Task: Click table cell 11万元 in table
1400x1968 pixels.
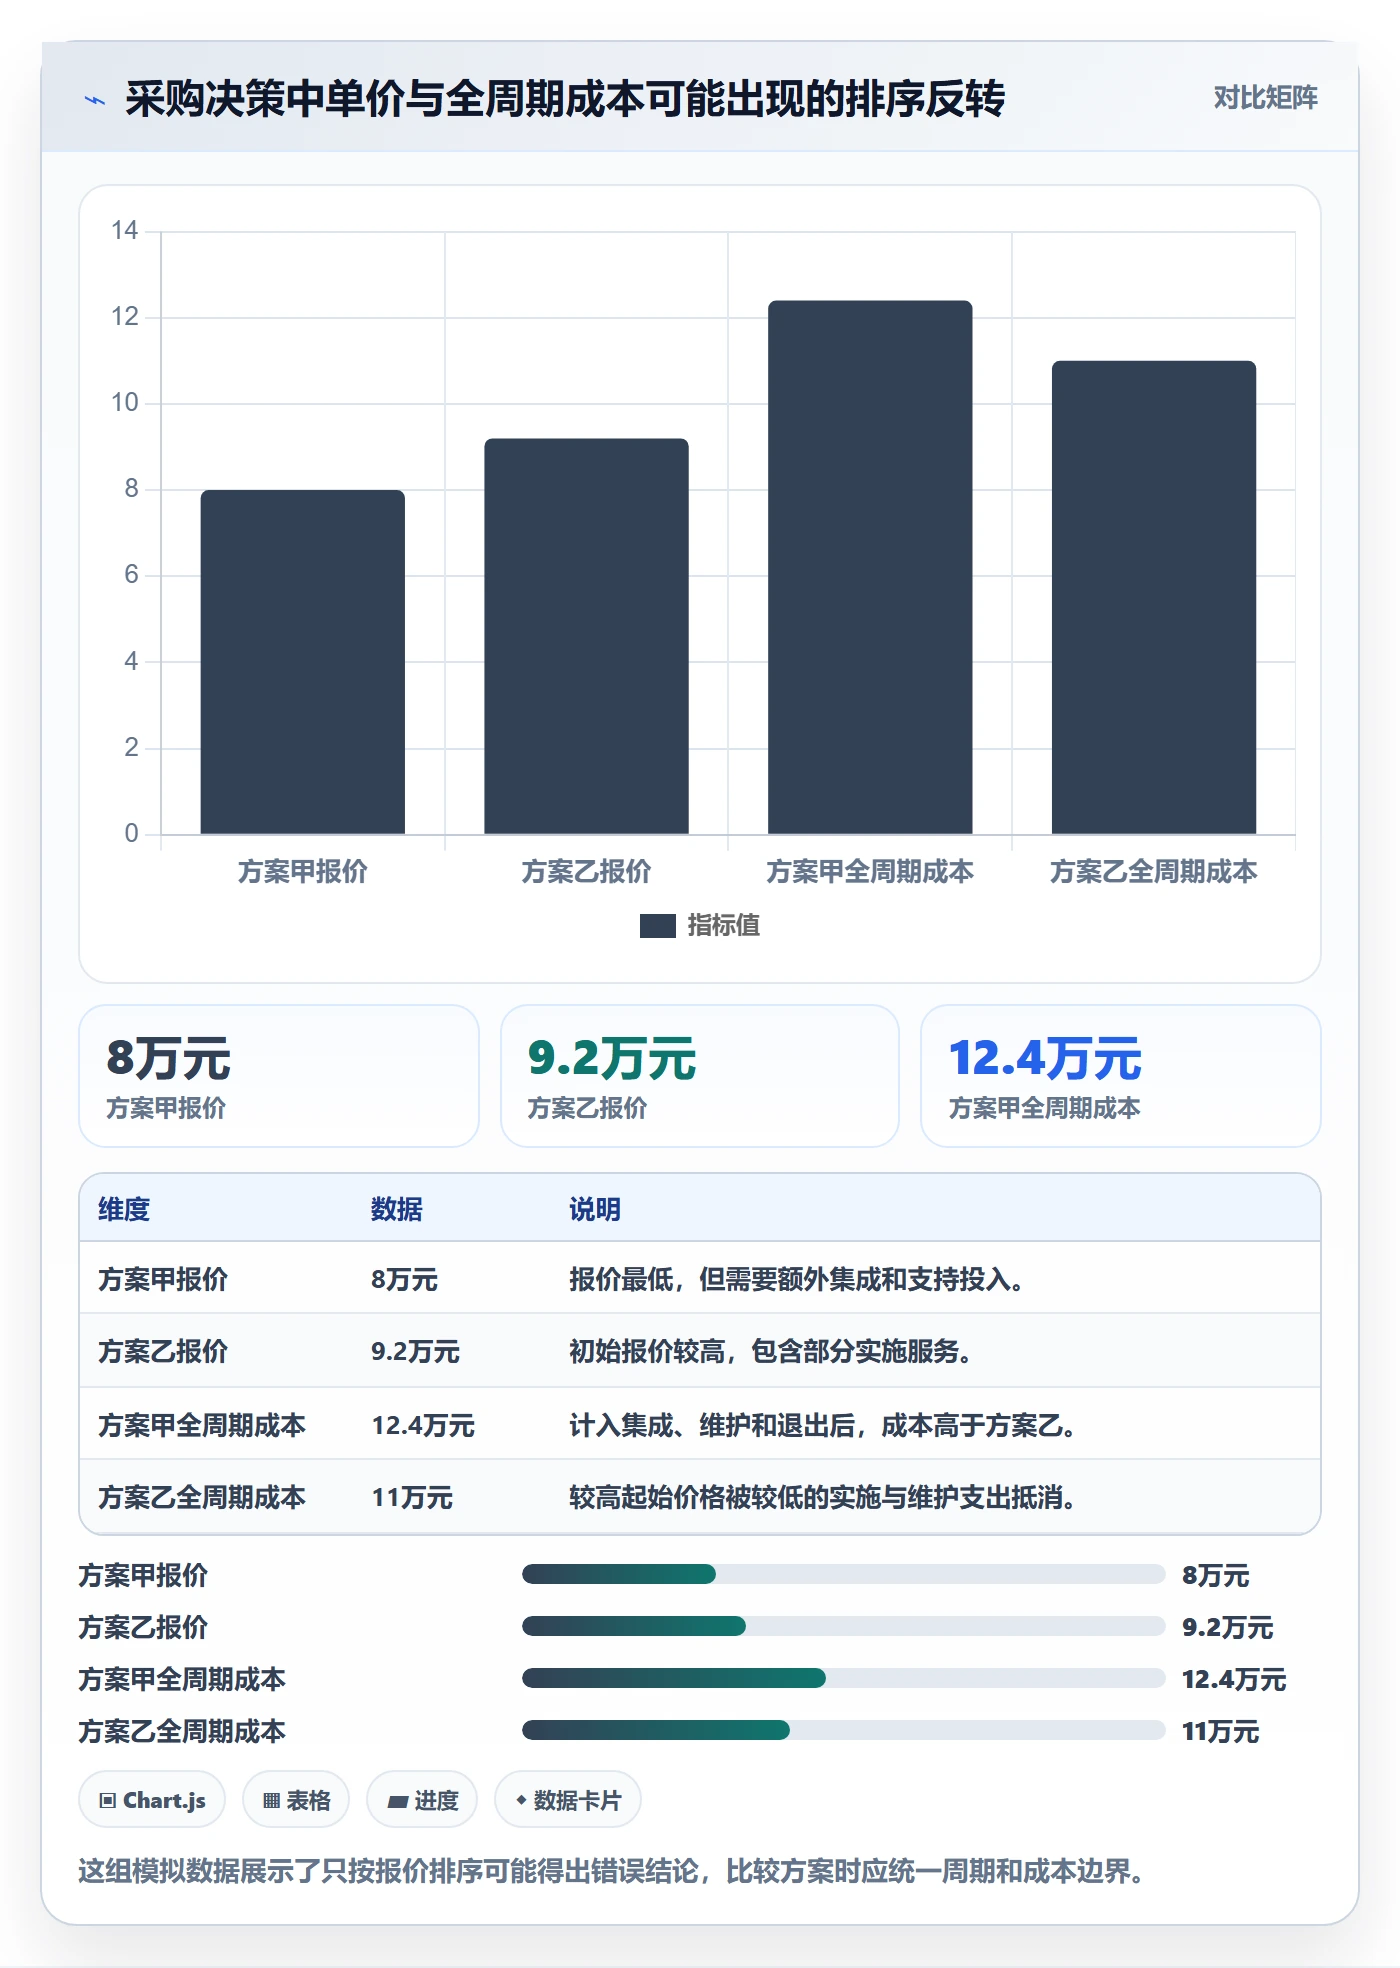Action: click(412, 1497)
